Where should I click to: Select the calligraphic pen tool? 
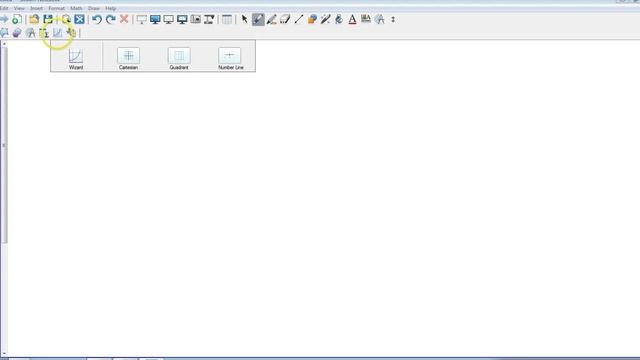(x=271, y=19)
